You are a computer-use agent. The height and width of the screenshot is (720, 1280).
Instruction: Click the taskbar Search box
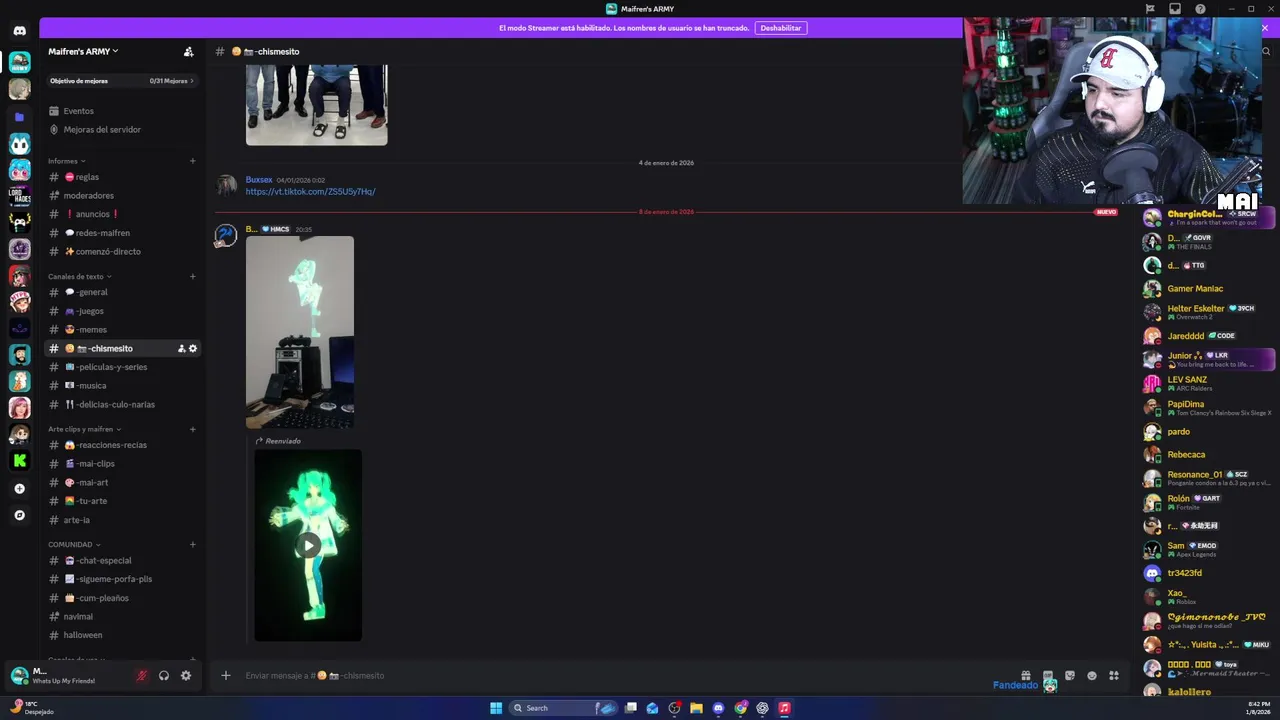(564, 708)
